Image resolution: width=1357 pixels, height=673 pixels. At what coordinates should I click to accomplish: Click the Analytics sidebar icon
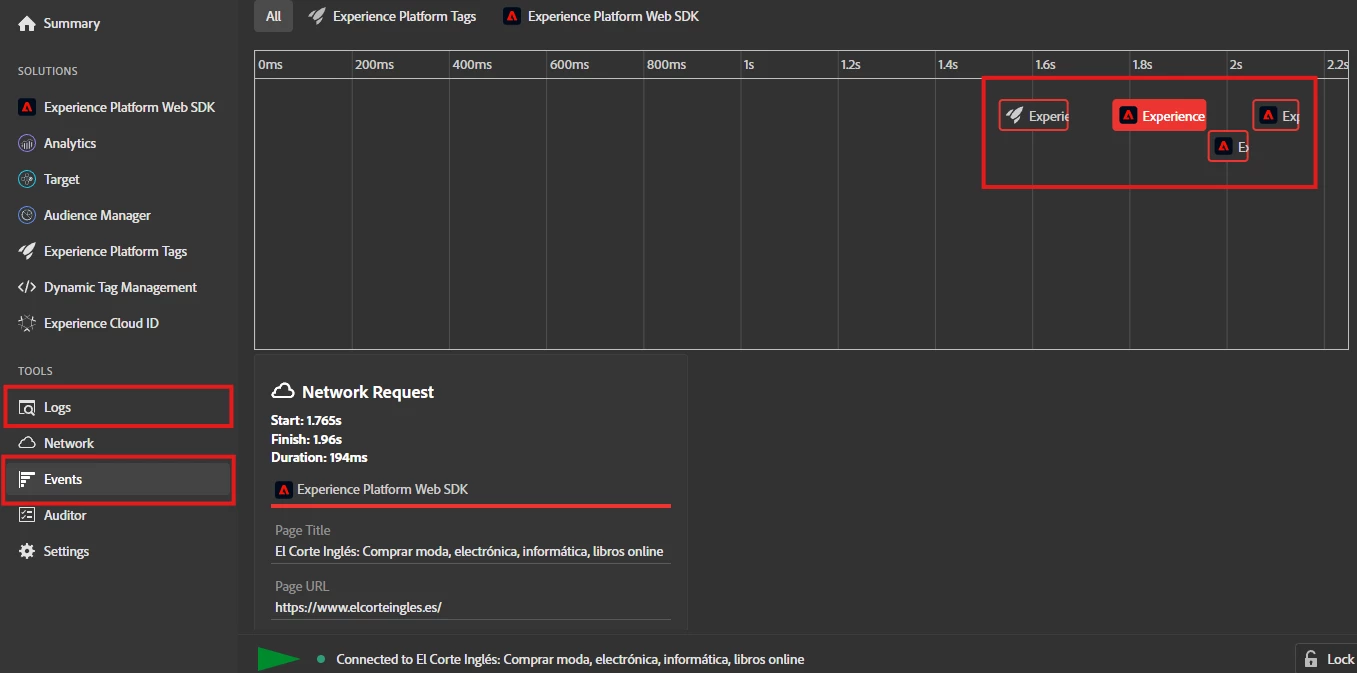tap(27, 143)
